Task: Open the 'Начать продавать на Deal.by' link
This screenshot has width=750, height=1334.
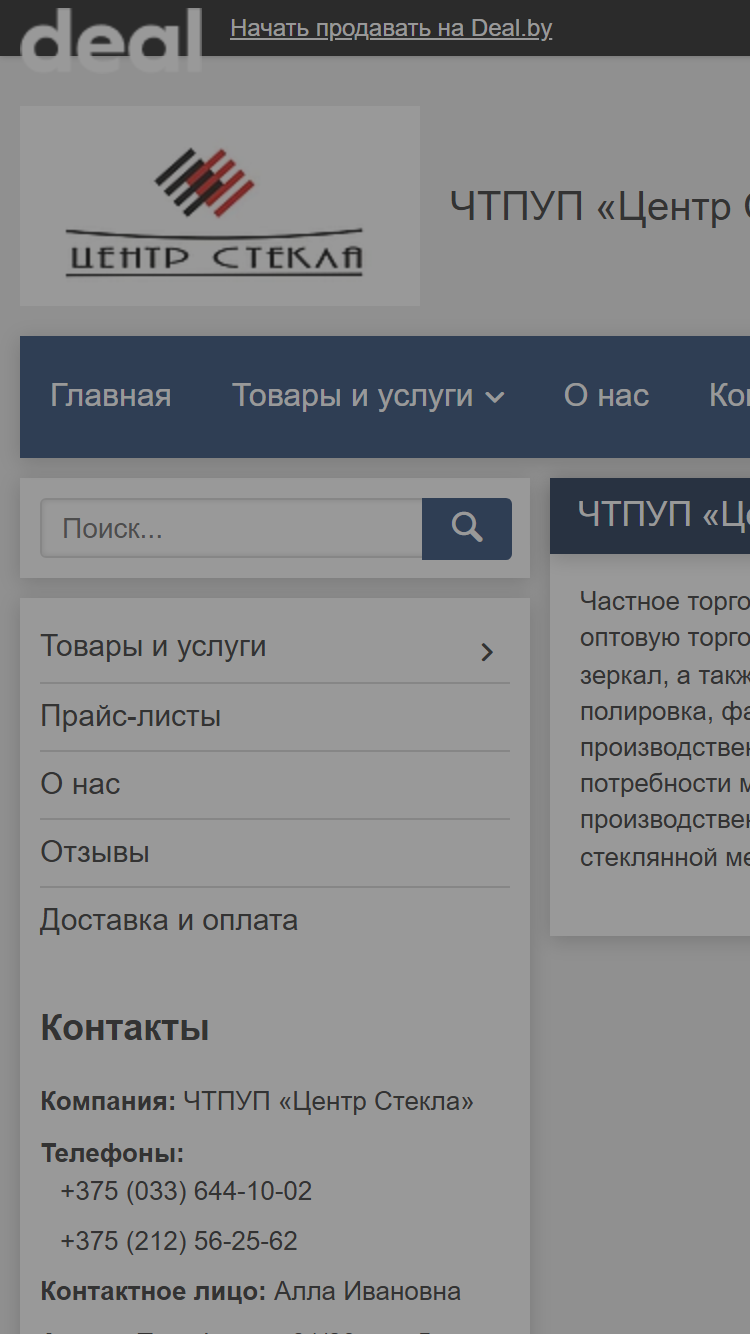Action: pos(391,28)
